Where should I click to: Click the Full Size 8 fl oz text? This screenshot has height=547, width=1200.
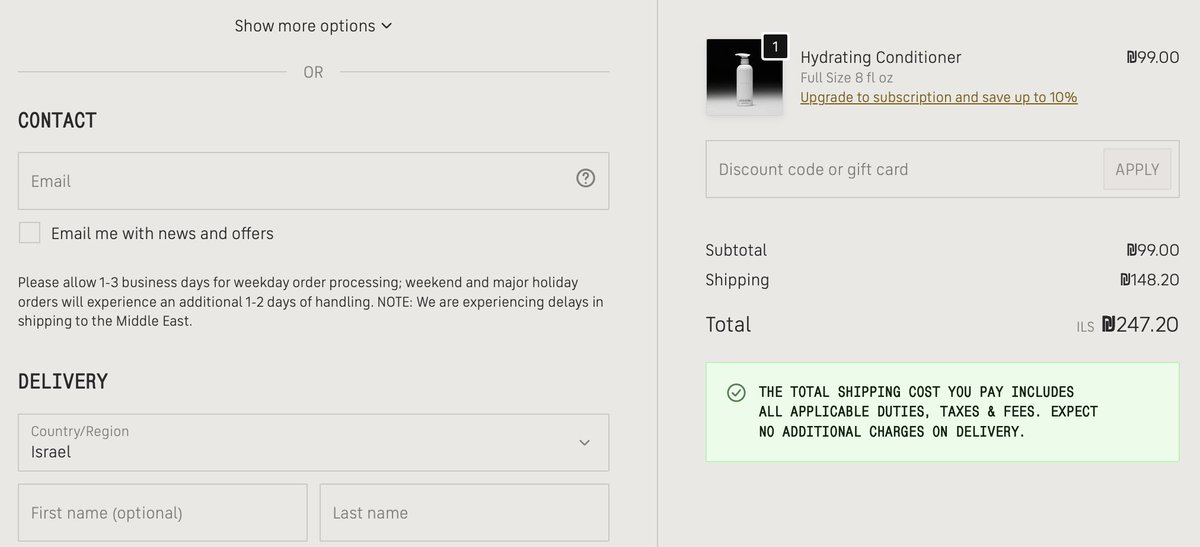(x=847, y=78)
